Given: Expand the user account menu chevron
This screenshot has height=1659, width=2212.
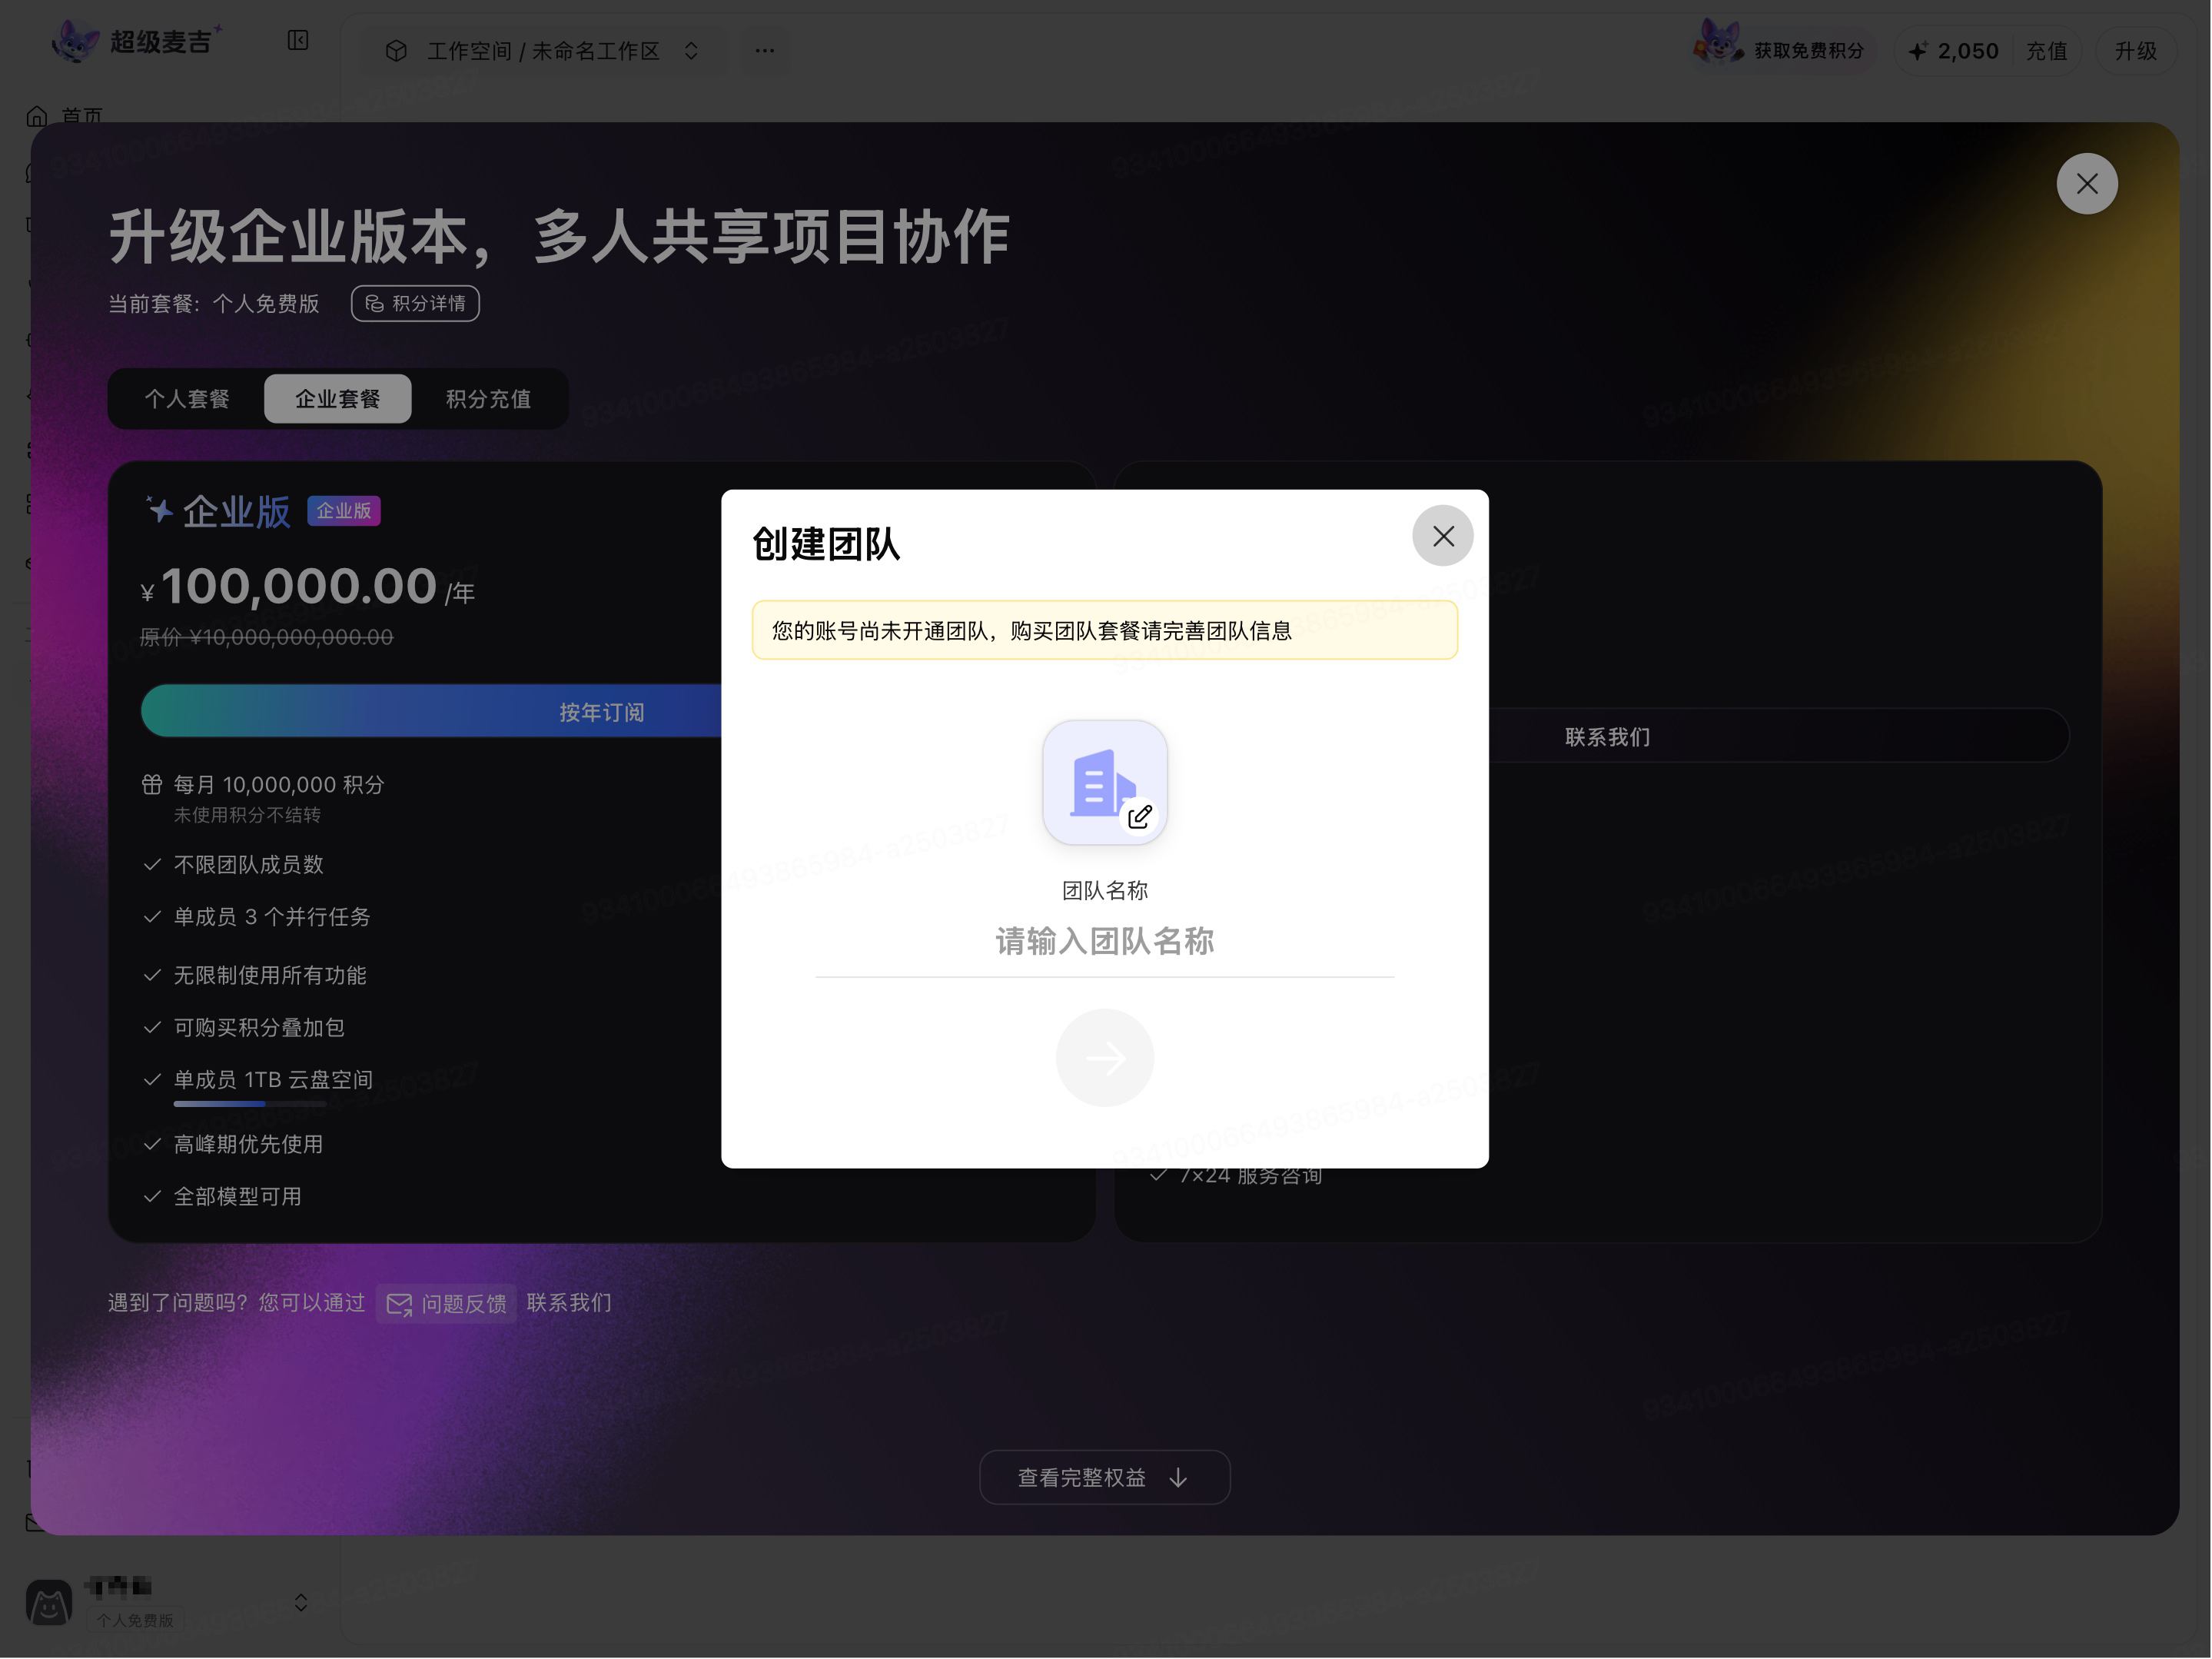Looking at the screenshot, I should (301, 1603).
